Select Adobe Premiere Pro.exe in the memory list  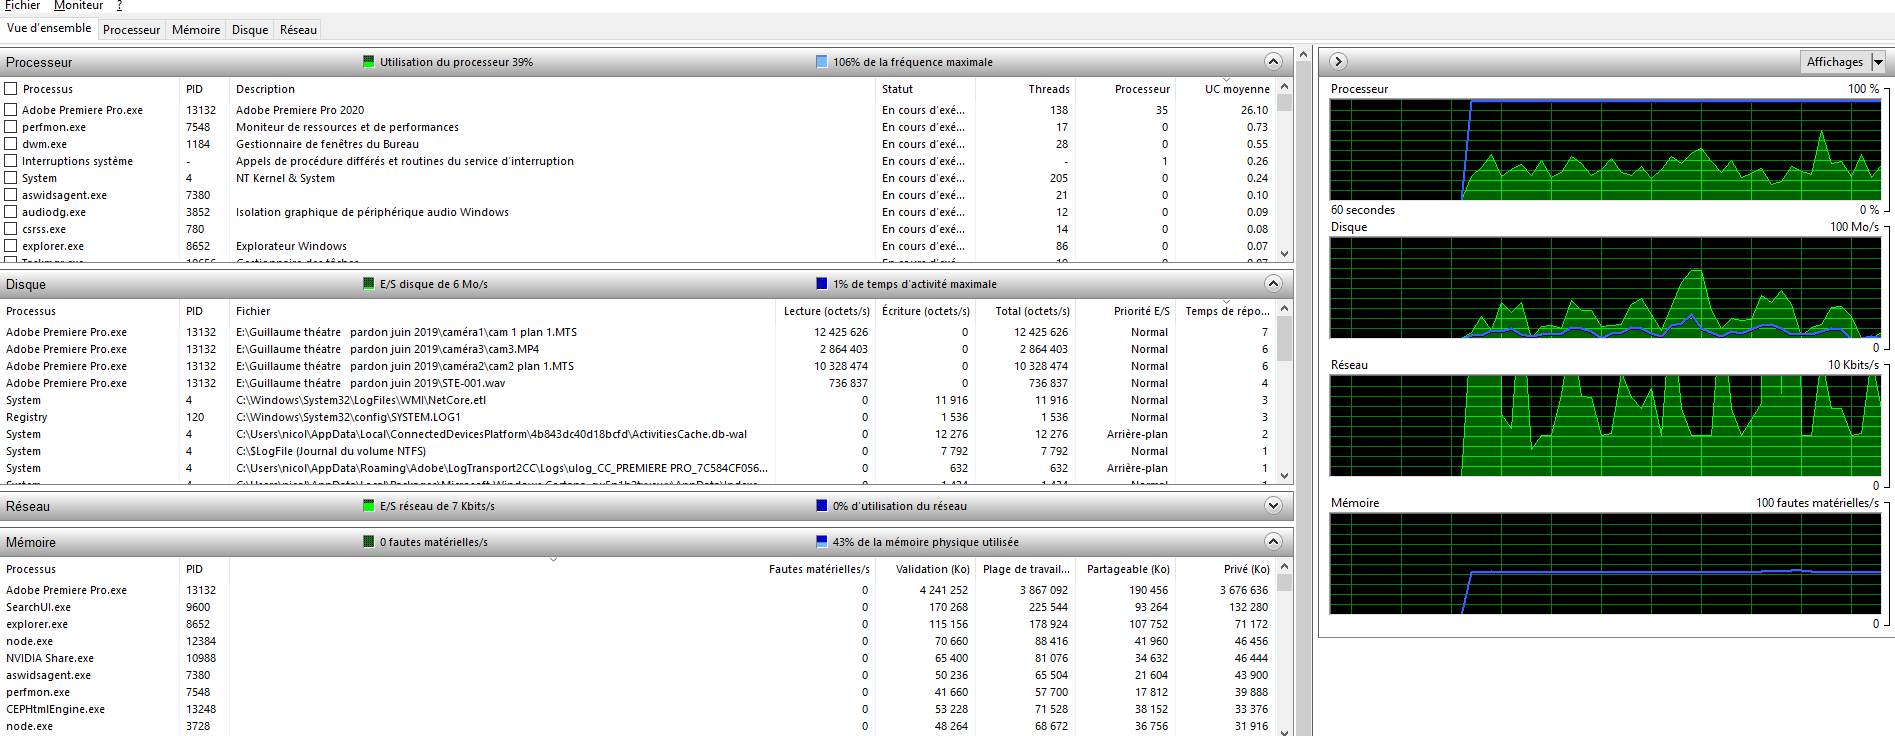tap(638, 590)
